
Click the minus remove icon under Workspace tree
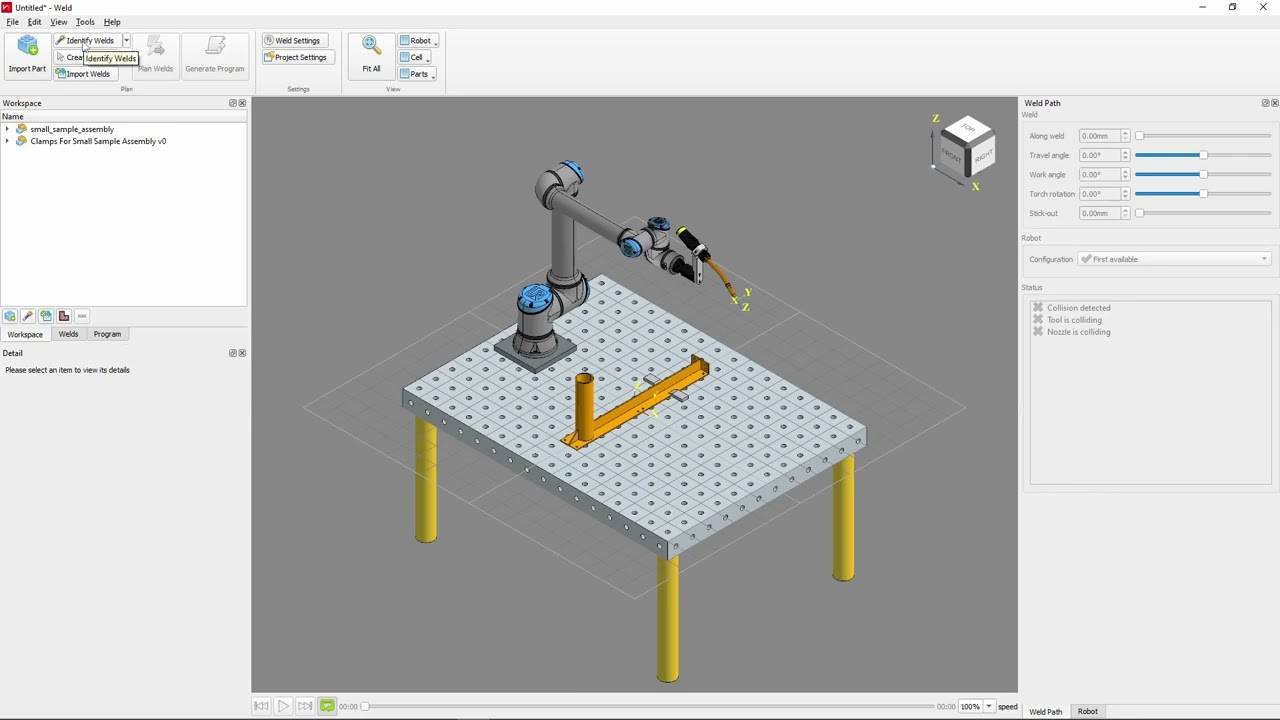[x=82, y=316]
